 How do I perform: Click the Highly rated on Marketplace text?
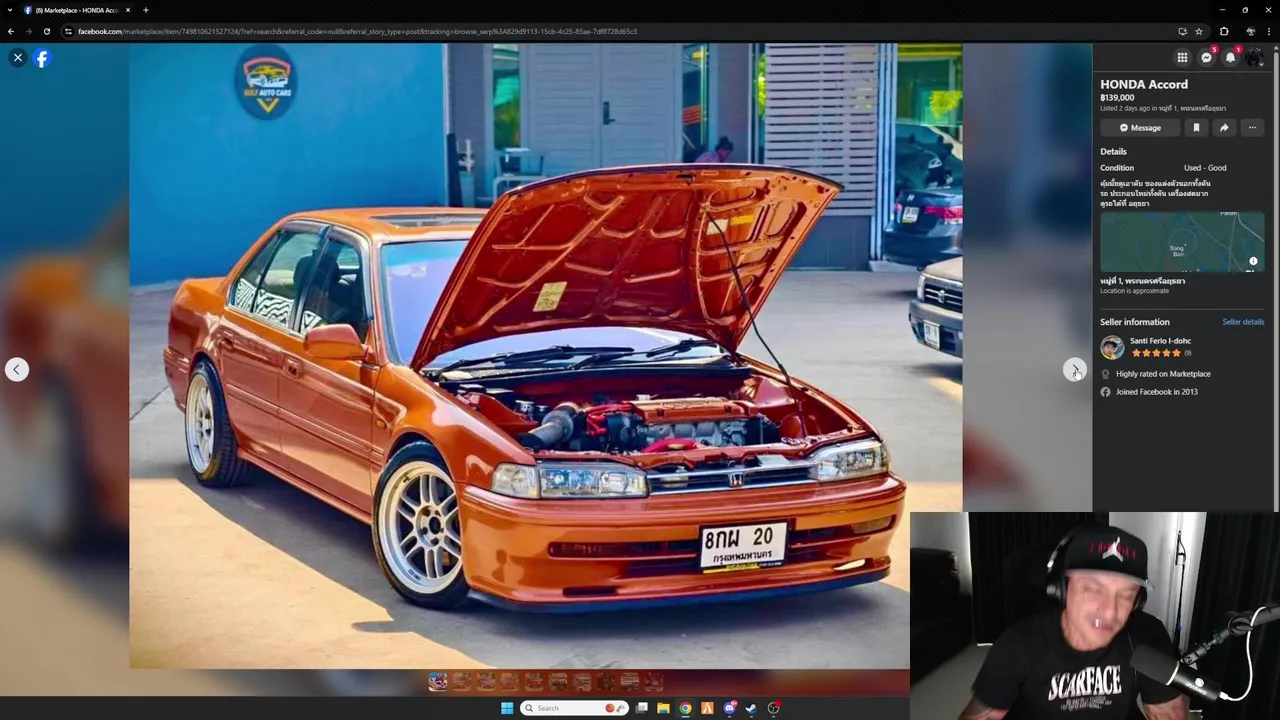(1163, 374)
